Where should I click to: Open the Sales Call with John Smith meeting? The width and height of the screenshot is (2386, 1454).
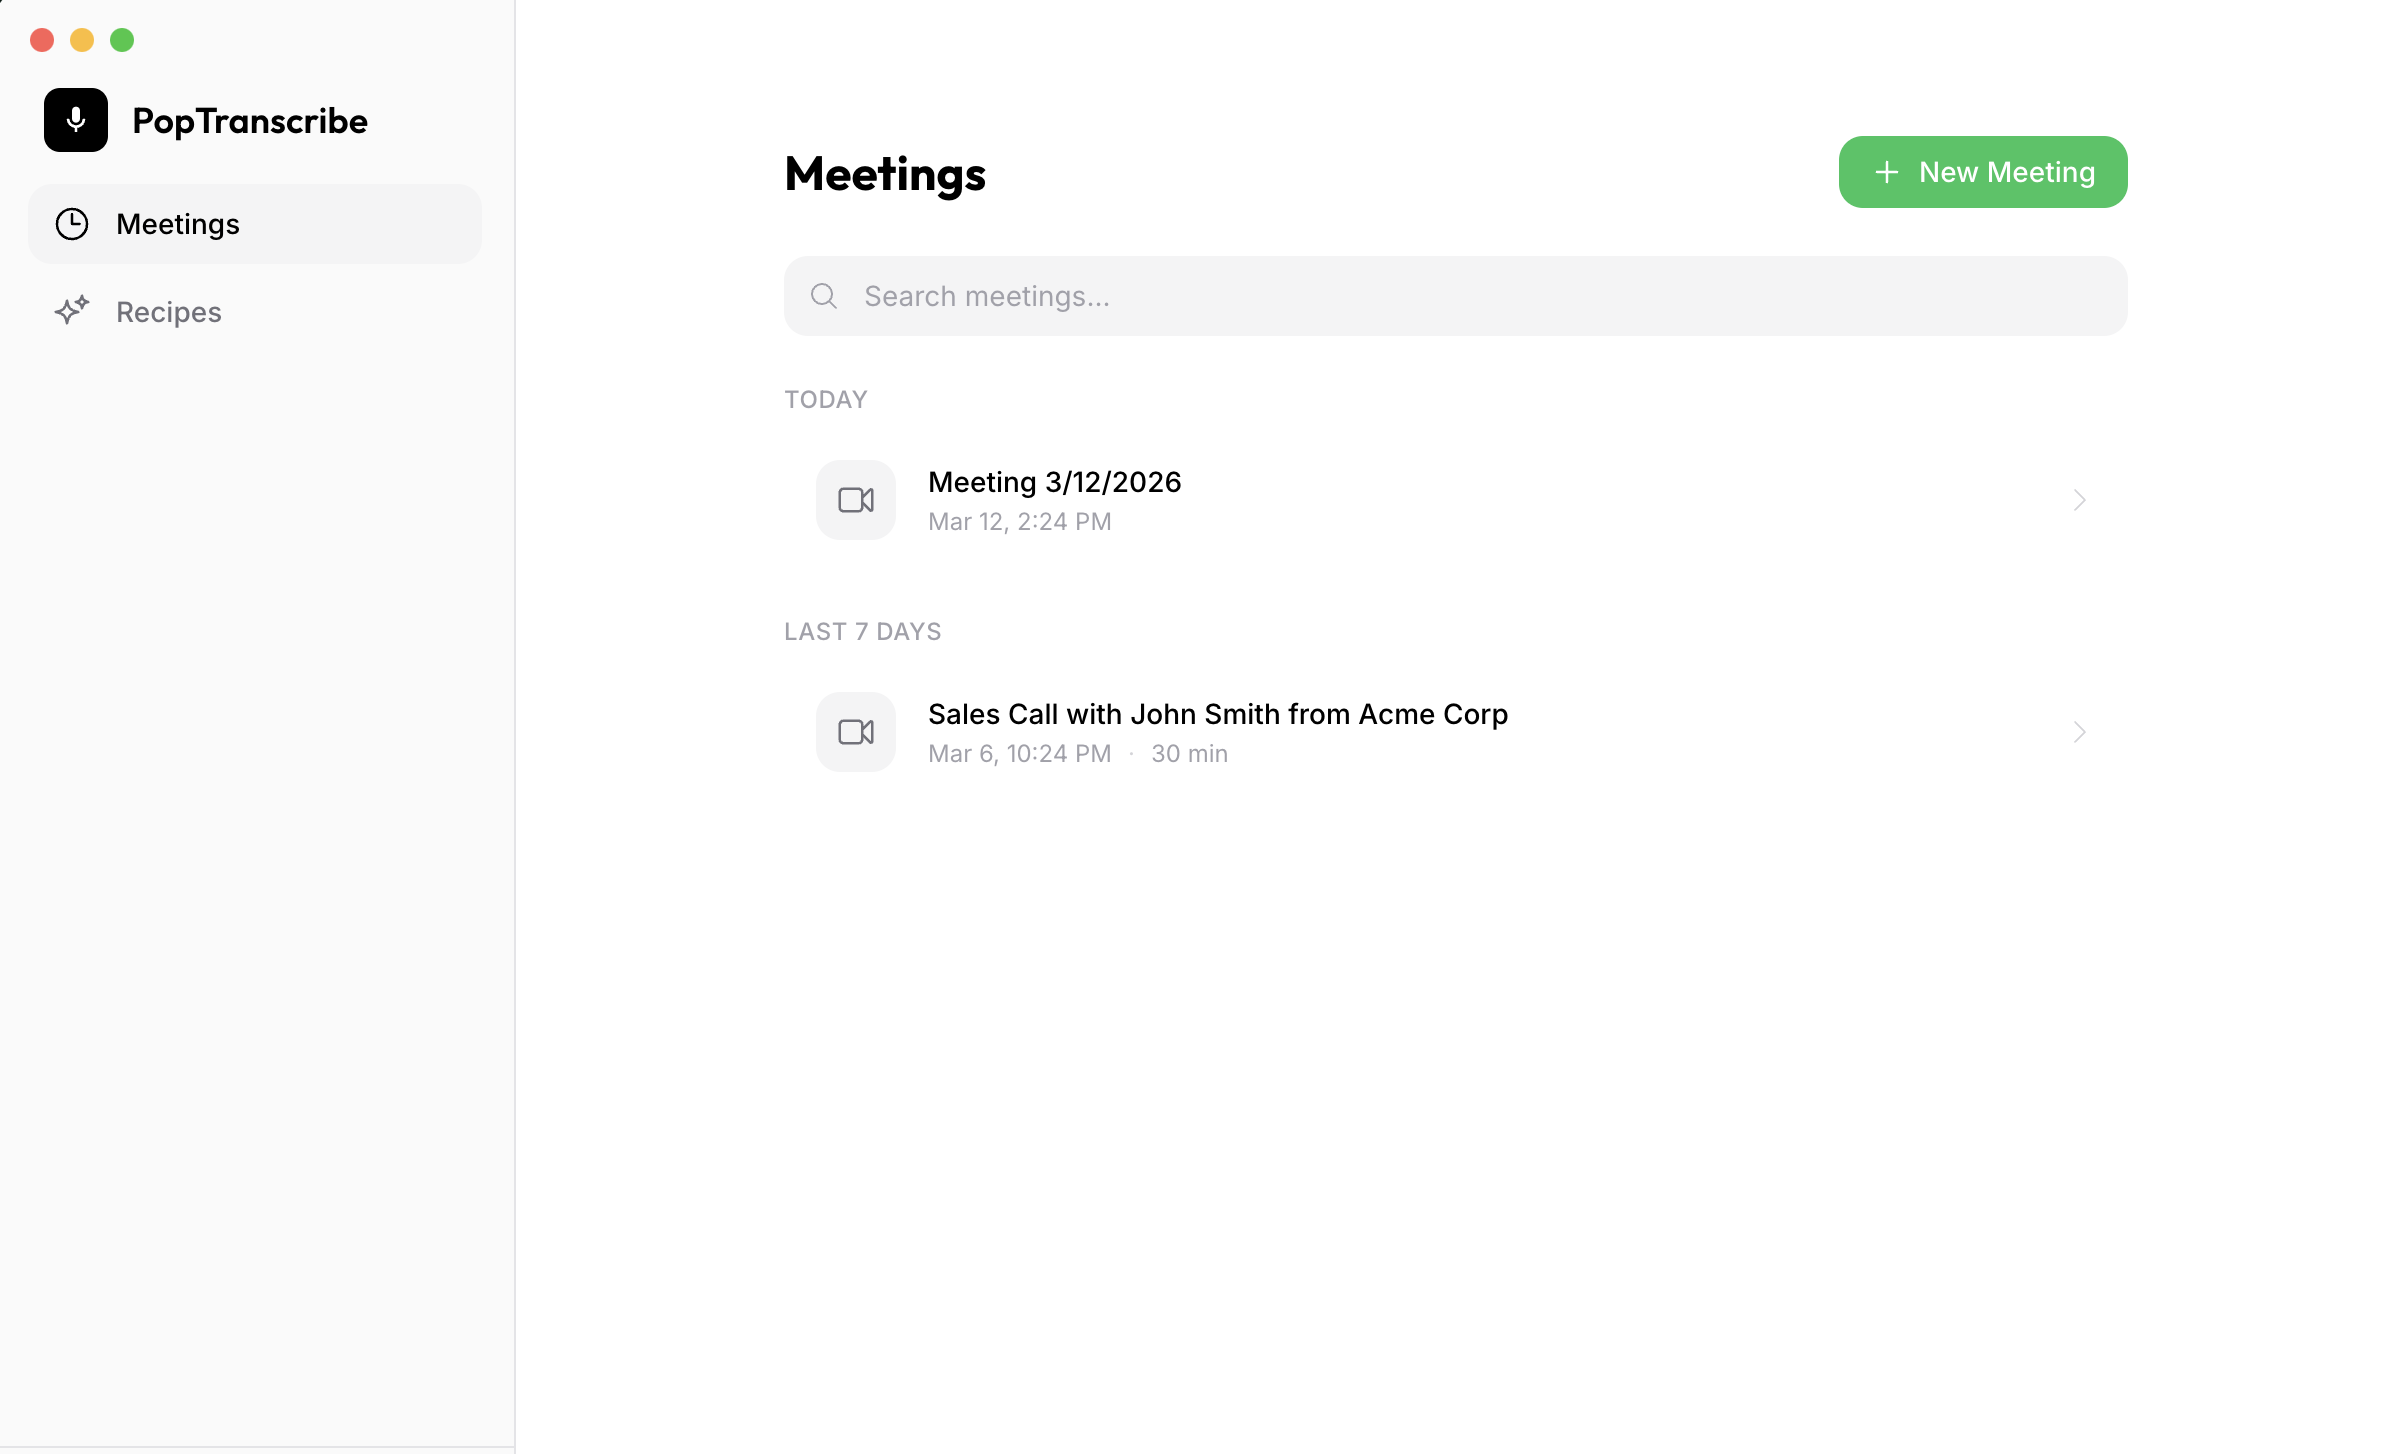click(1218, 714)
